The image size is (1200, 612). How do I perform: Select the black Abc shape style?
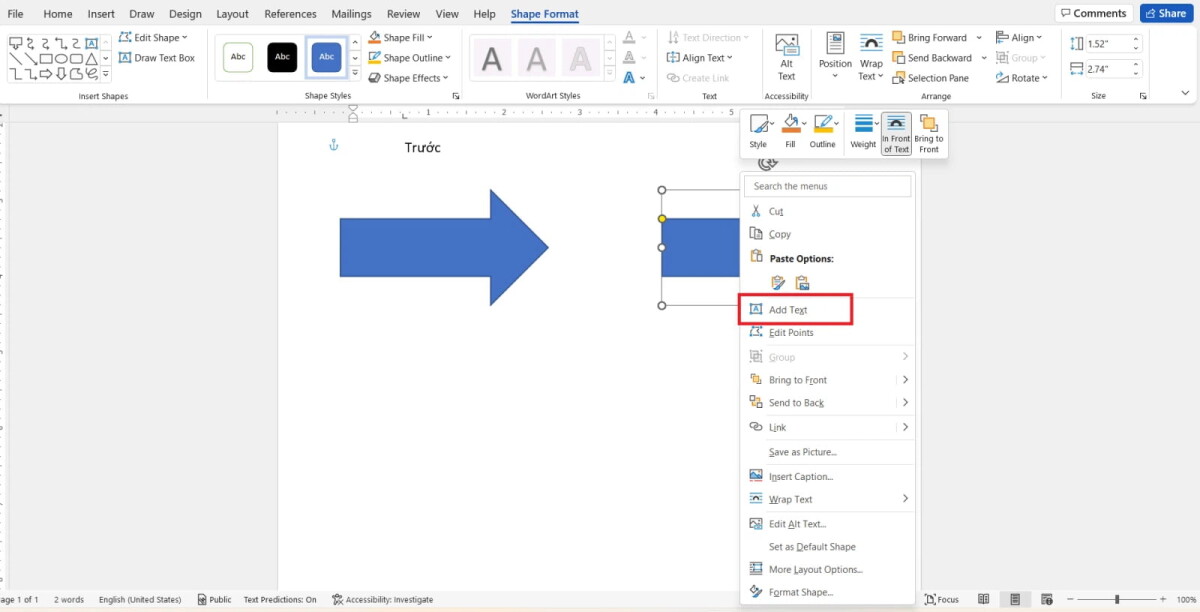282,57
